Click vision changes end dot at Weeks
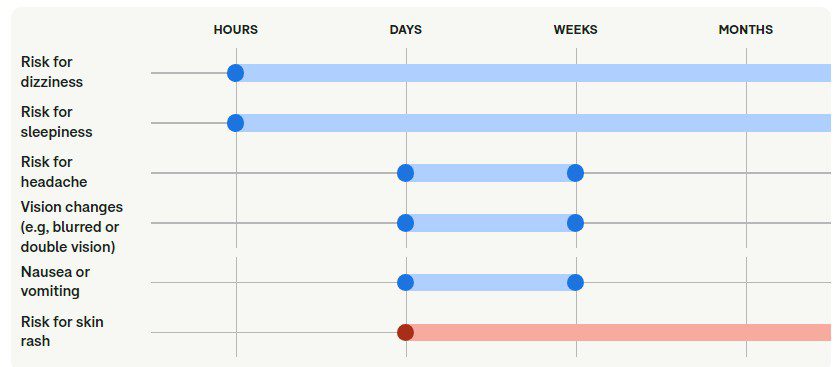The image size is (836, 367). tap(575, 223)
